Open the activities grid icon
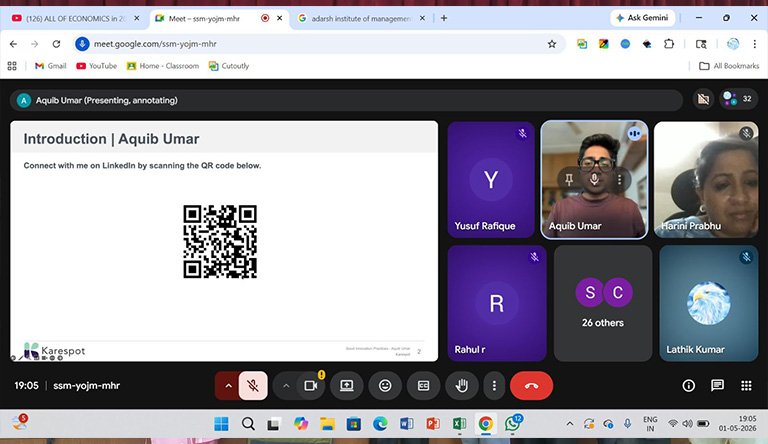Viewport: 768px width, 444px height. click(746, 386)
